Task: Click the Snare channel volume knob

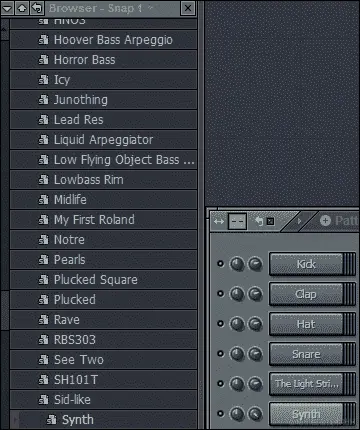Action: click(x=255, y=354)
